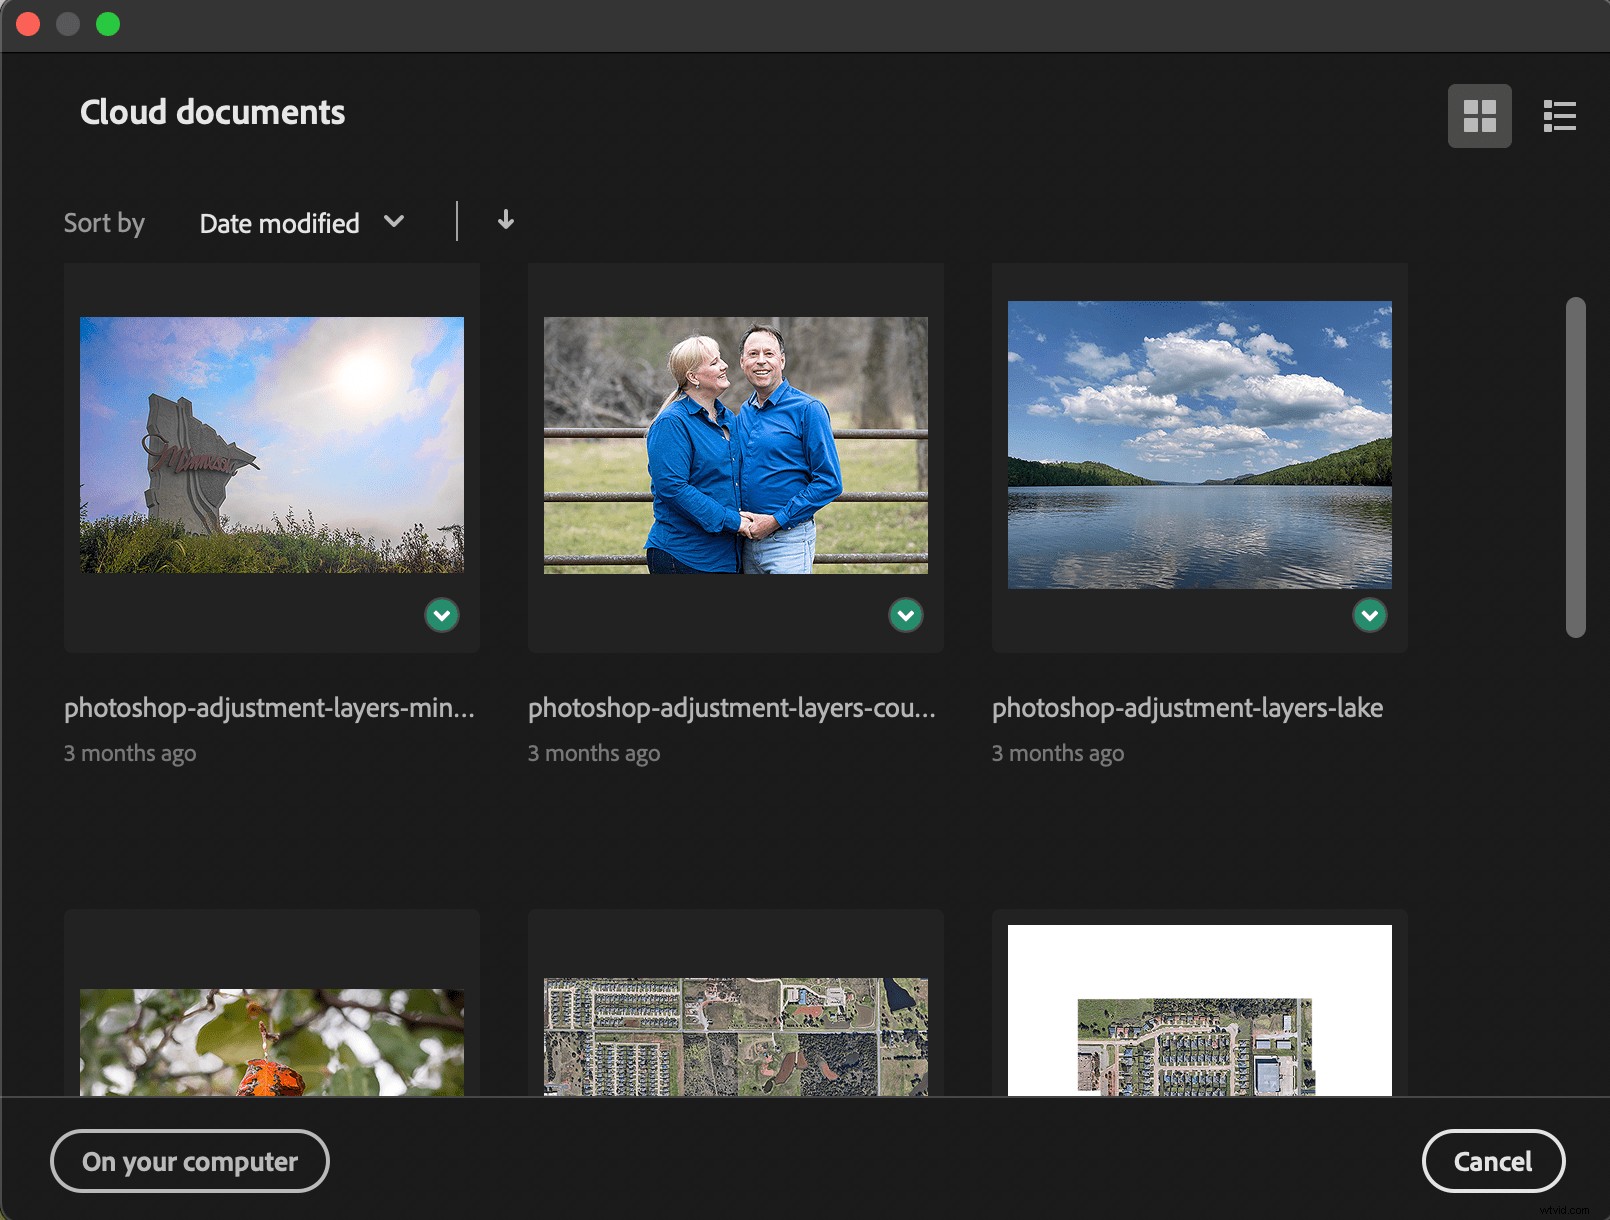Viewport: 1610px width, 1220px height.
Task: Open the Date modified sort dropdown
Action: click(280, 223)
